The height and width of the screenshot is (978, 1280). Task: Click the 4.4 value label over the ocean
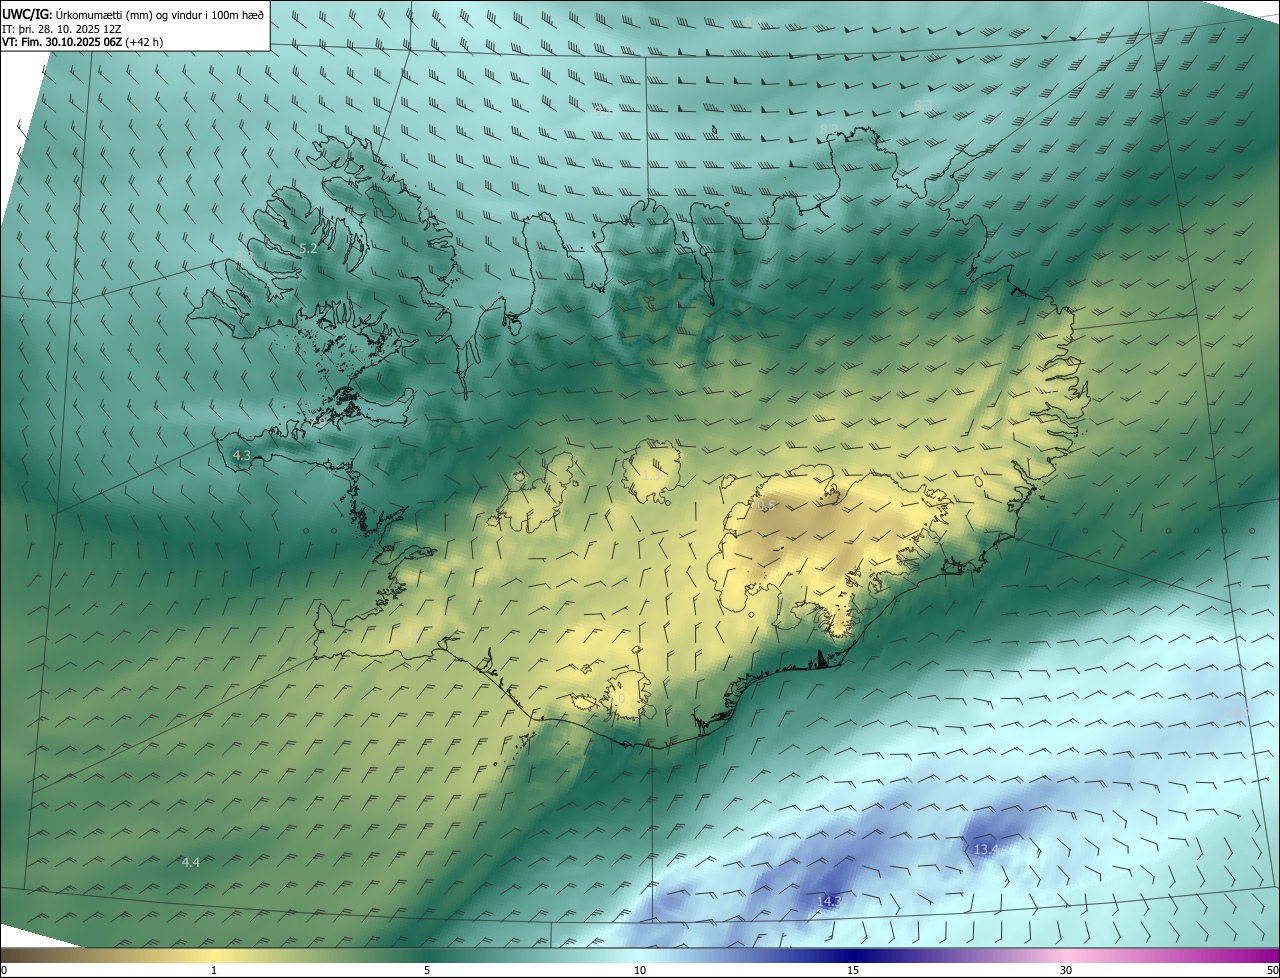(191, 862)
